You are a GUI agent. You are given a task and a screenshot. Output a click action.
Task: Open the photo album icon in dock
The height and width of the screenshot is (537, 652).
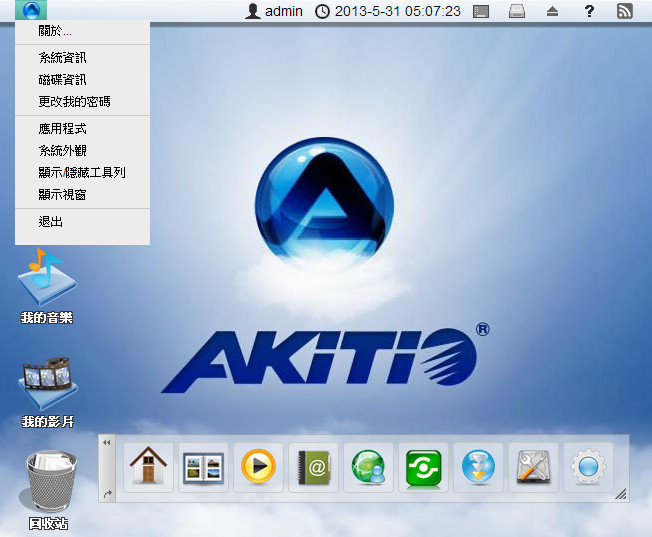(203, 467)
